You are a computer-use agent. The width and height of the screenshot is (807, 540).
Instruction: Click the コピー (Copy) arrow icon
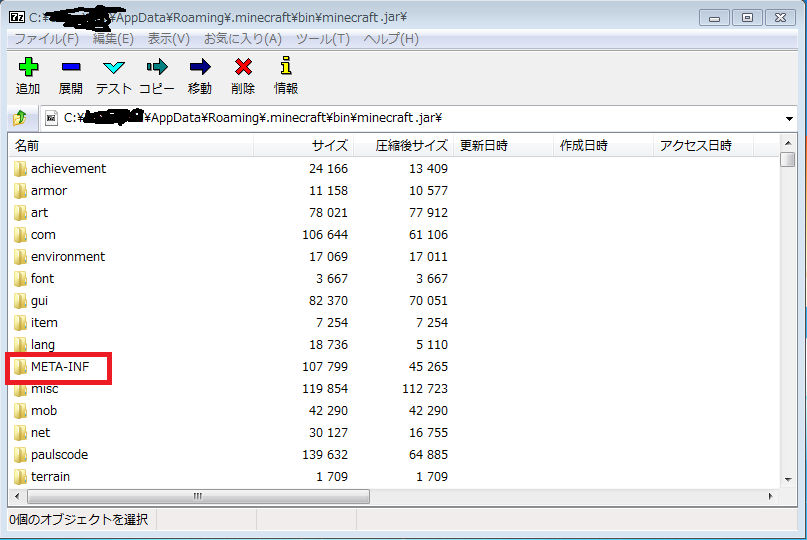[157, 67]
